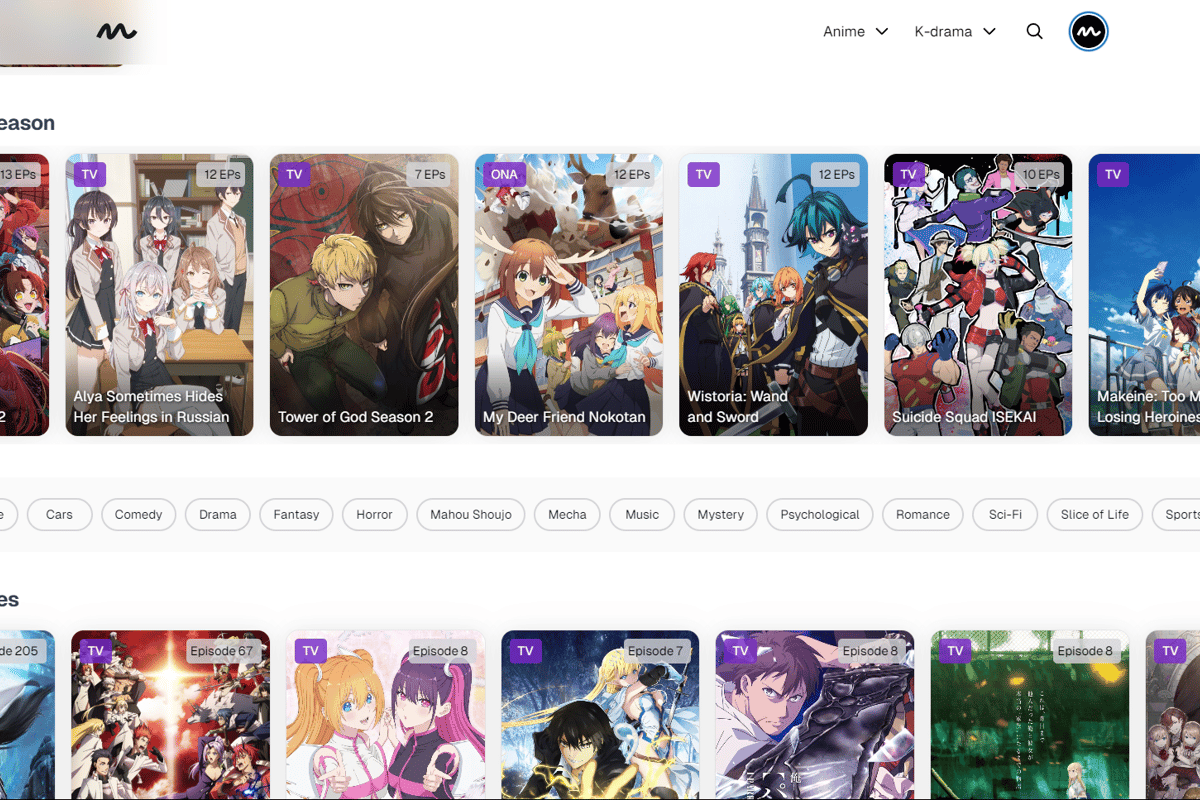Open the Episode 7 latest release card
Image resolution: width=1200 pixels, height=800 pixels.
coord(600,715)
